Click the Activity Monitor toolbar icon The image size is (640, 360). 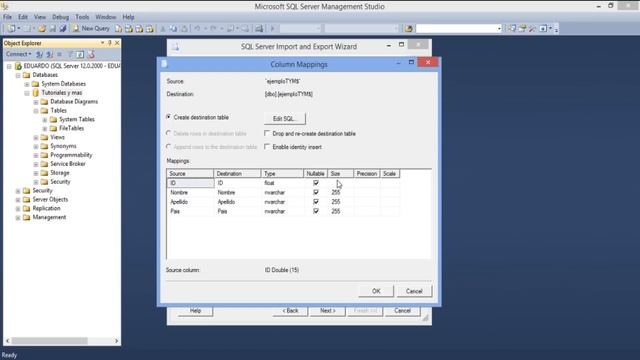tap(259, 29)
